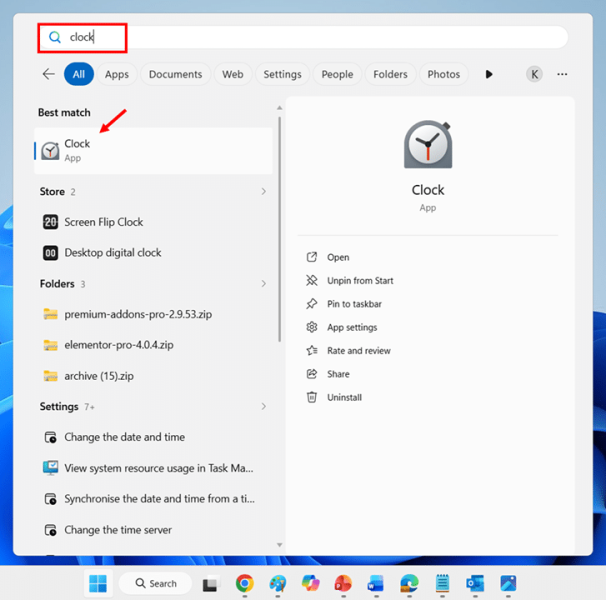Image resolution: width=606 pixels, height=600 pixels.
Task: Click Synchronise the date and time text
Action: pyautogui.click(x=160, y=499)
